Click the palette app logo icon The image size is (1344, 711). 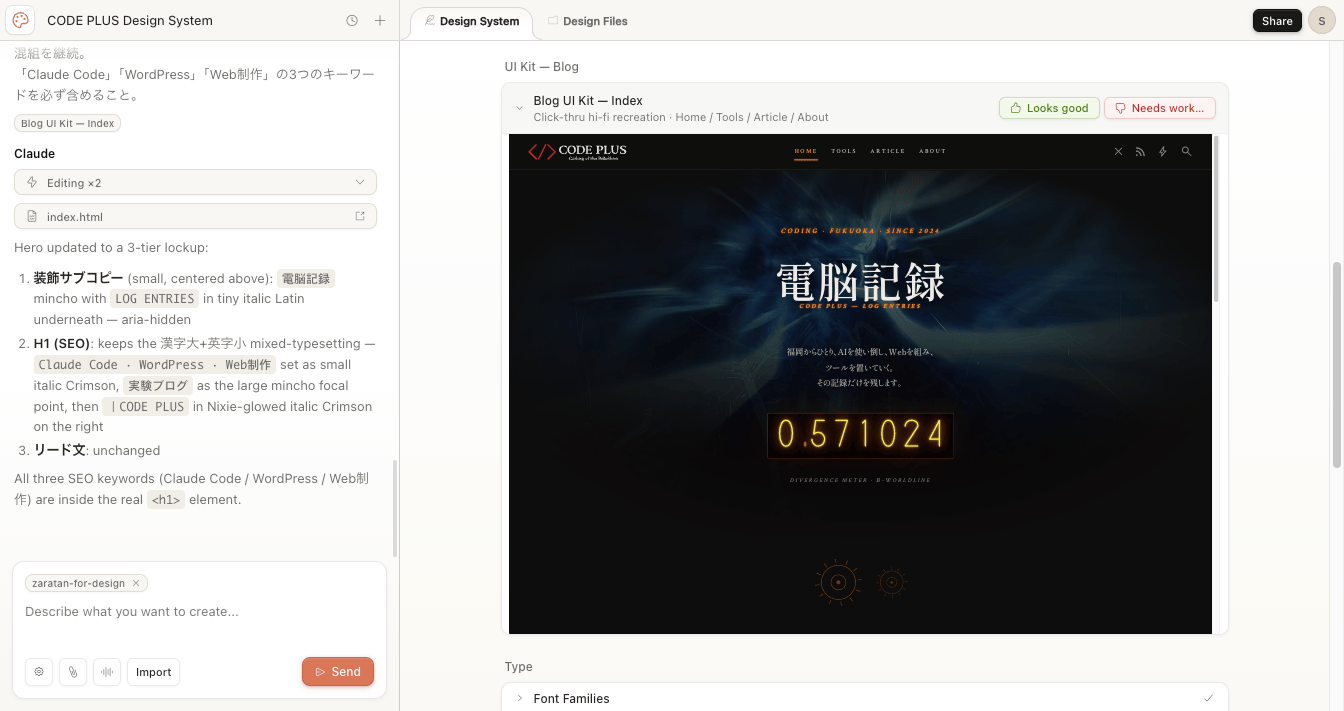tap(21, 20)
